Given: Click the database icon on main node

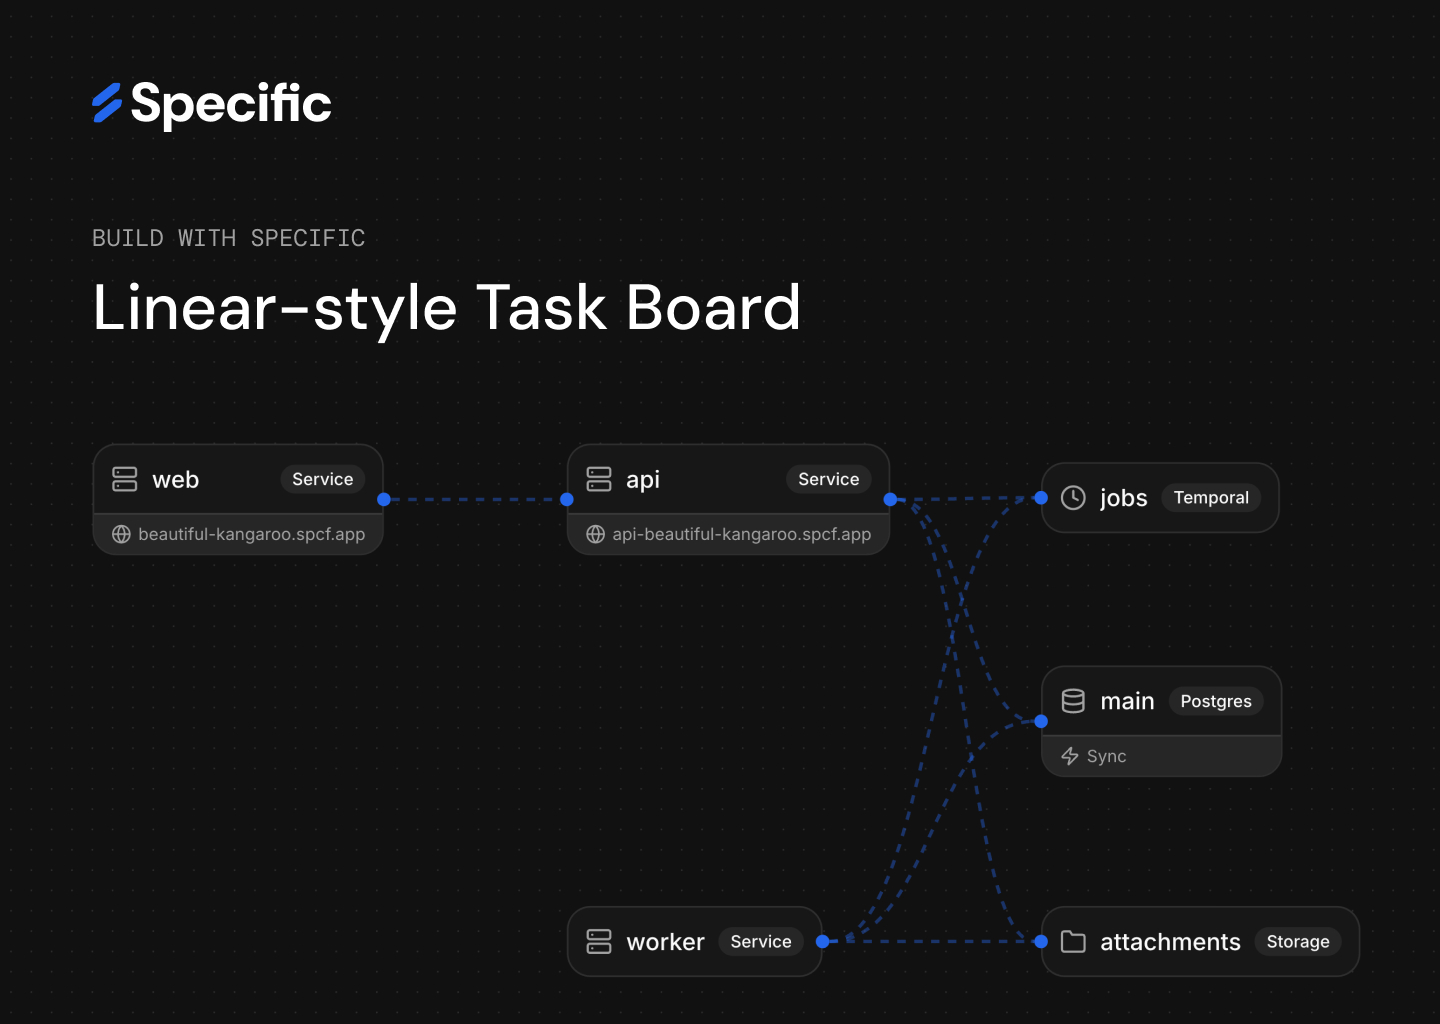Looking at the screenshot, I should (1073, 701).
